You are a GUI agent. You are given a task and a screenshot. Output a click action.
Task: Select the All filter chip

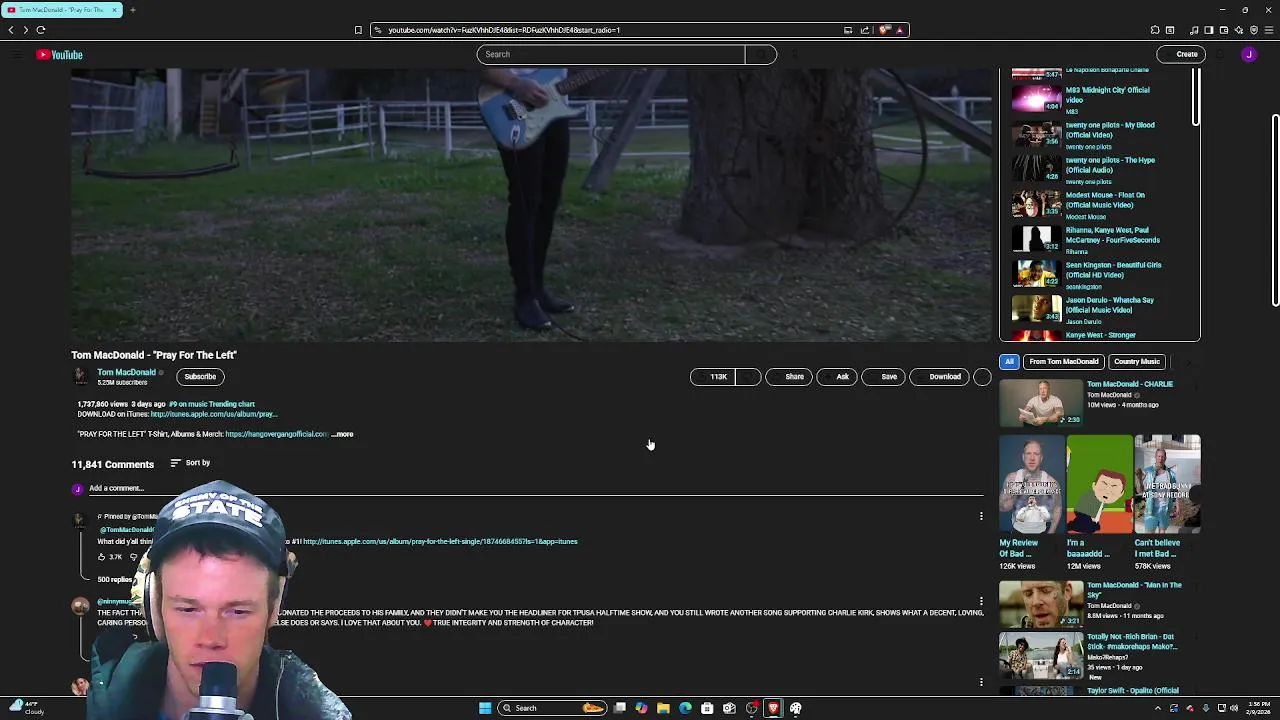click(1009, 362)
